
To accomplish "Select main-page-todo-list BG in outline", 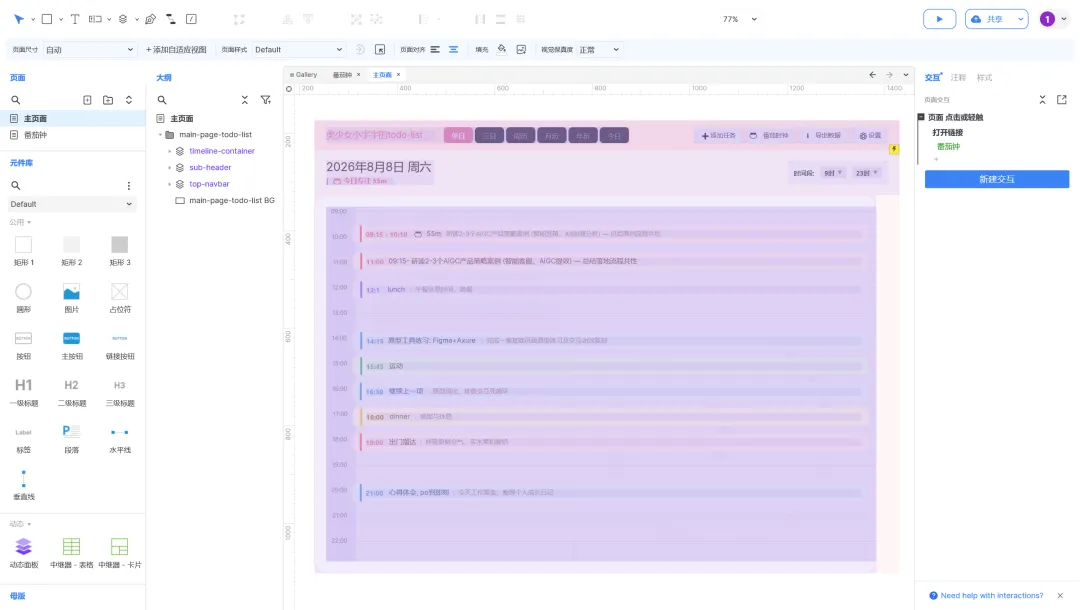I will point(231,200).
